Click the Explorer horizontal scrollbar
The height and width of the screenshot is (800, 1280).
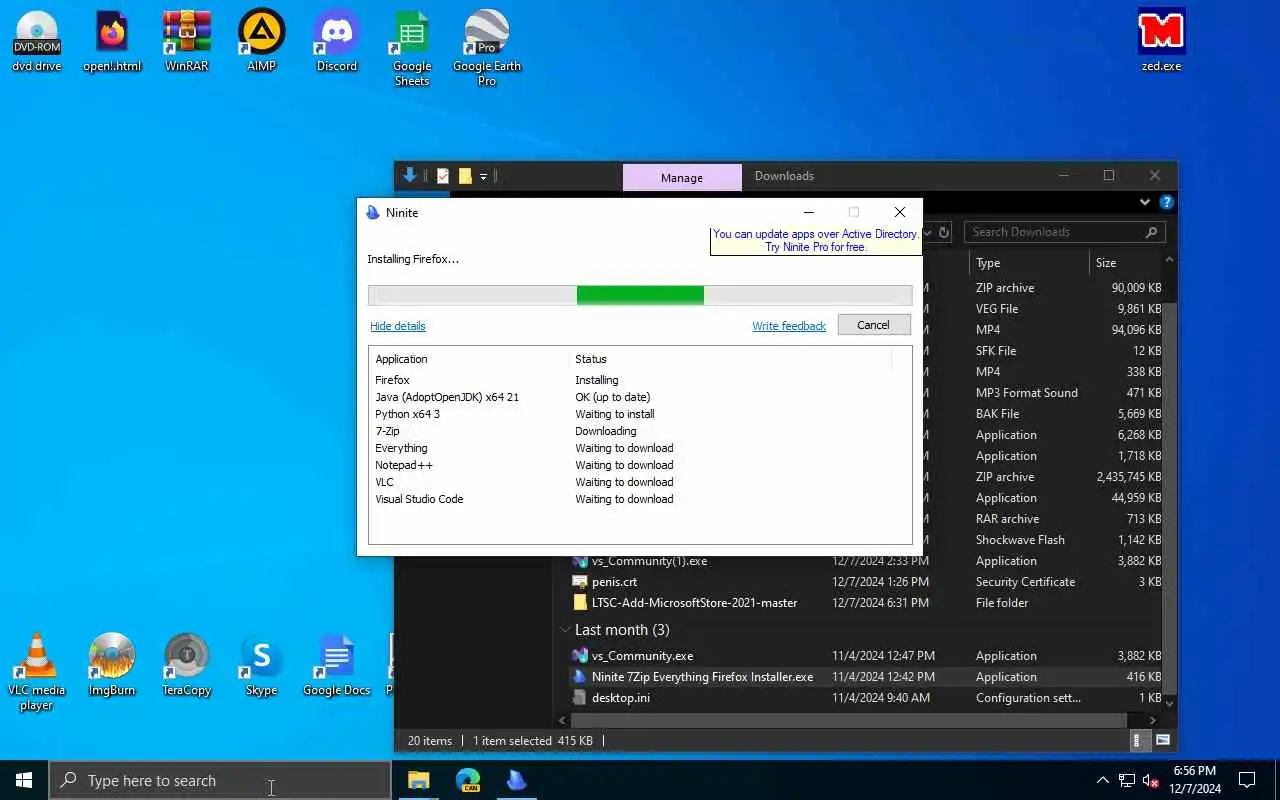[850, 720]
